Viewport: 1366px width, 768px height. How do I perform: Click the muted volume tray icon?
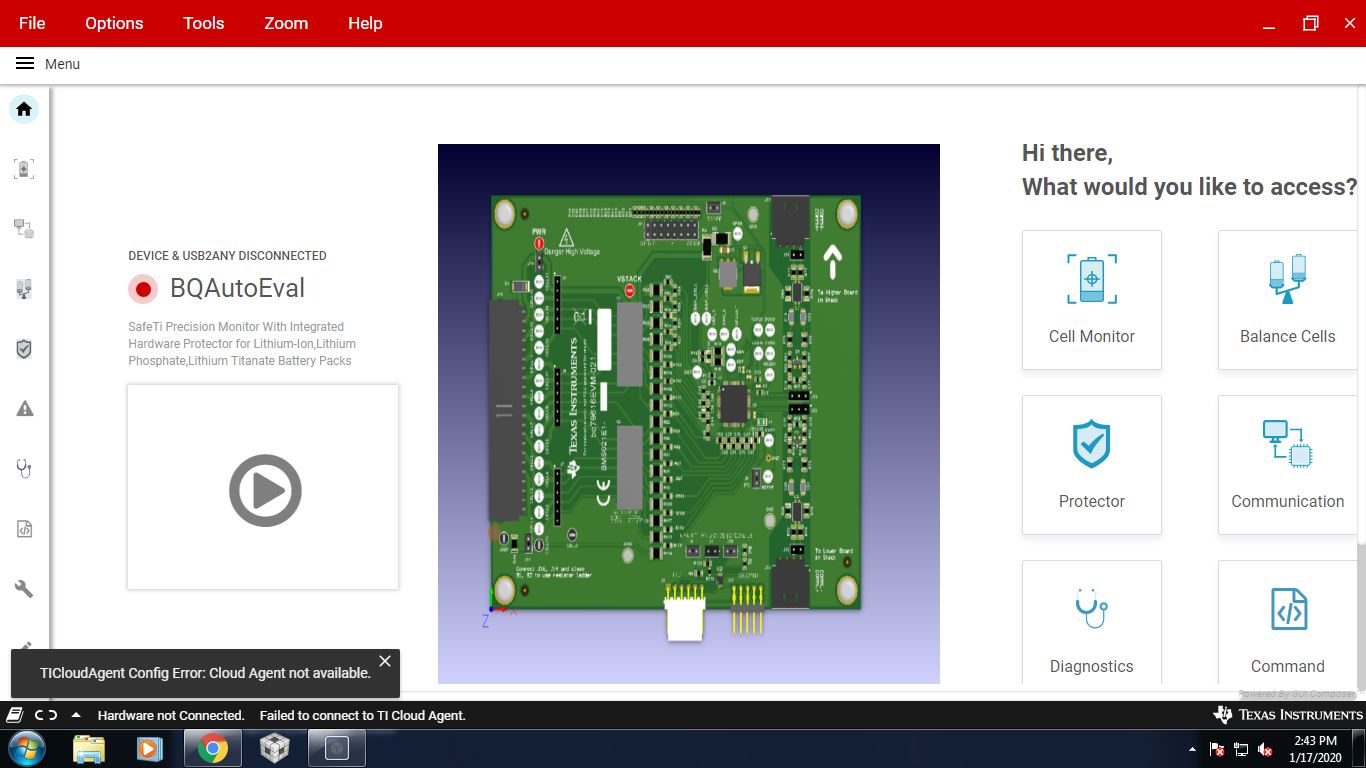[x=1265, y=749]
